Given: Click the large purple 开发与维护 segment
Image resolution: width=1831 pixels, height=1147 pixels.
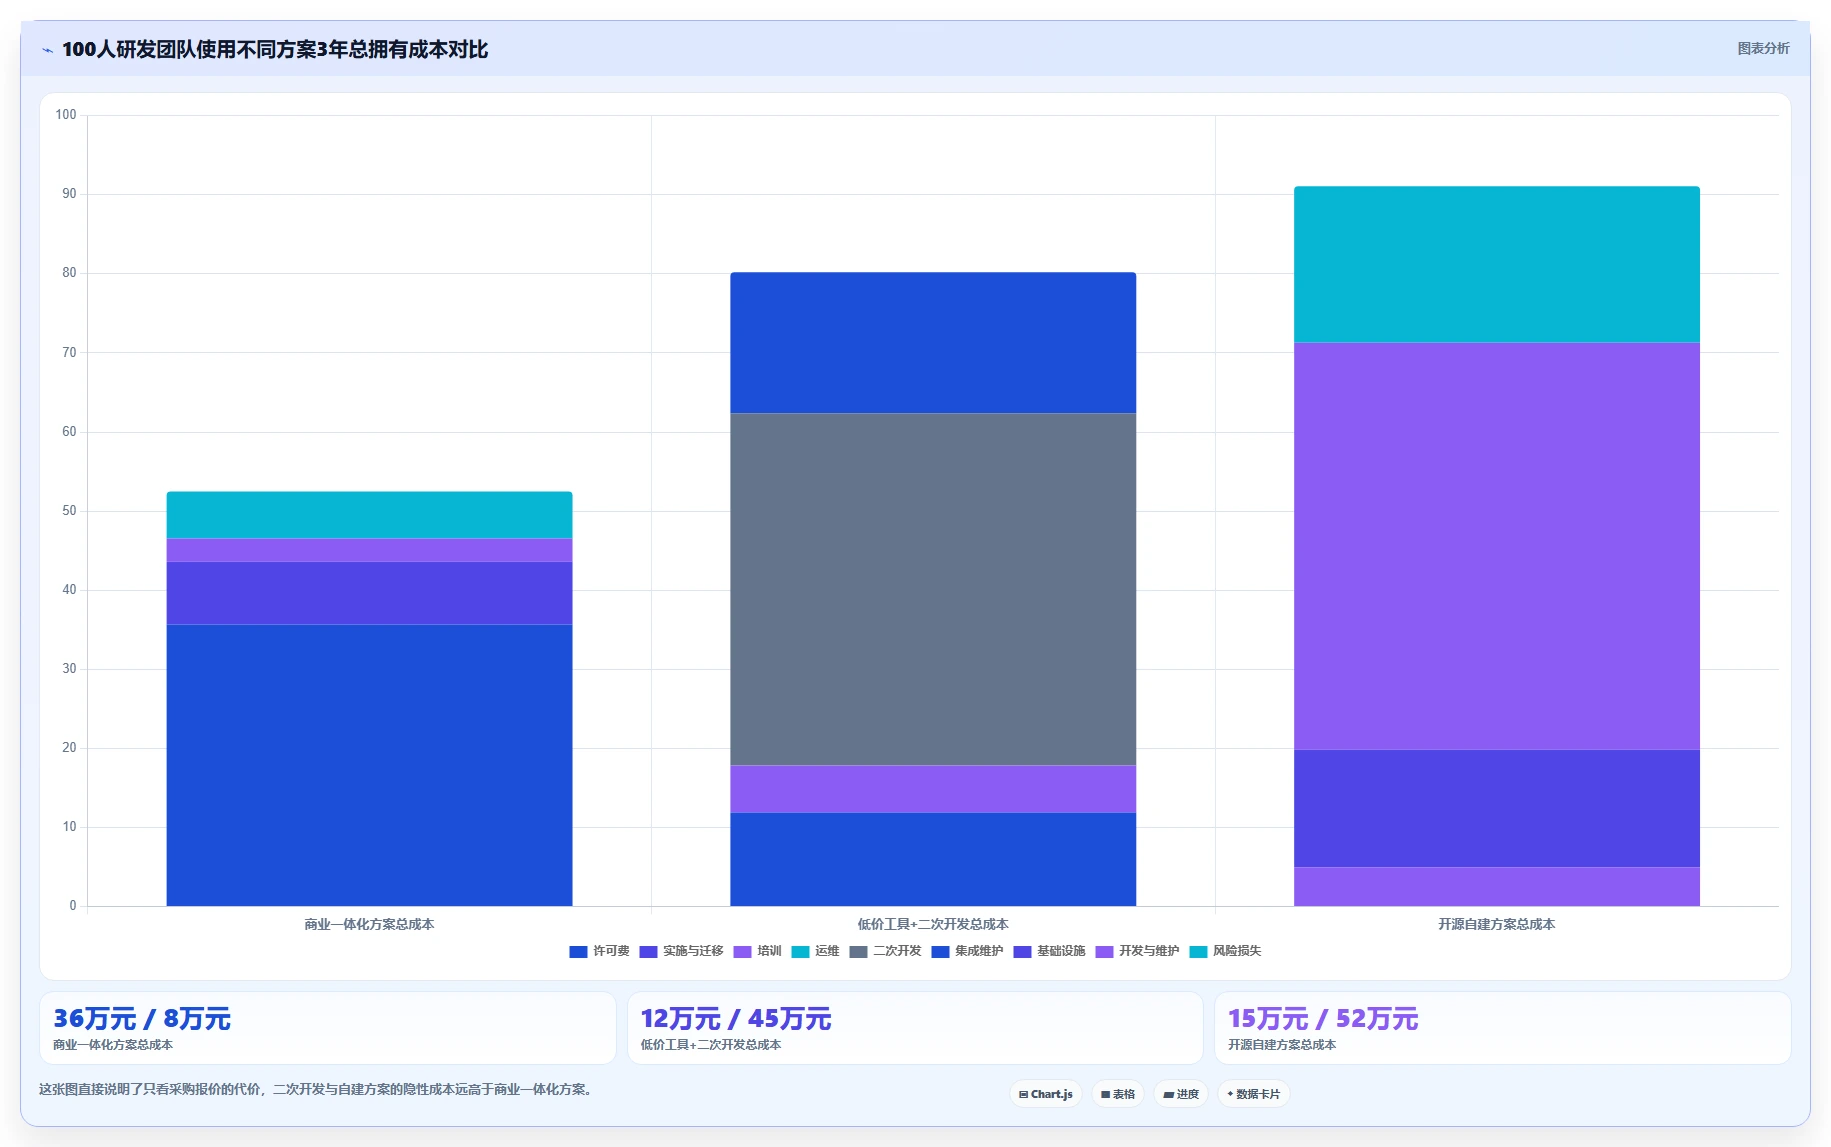Looking at the screenshot, I should [1497, 546].
